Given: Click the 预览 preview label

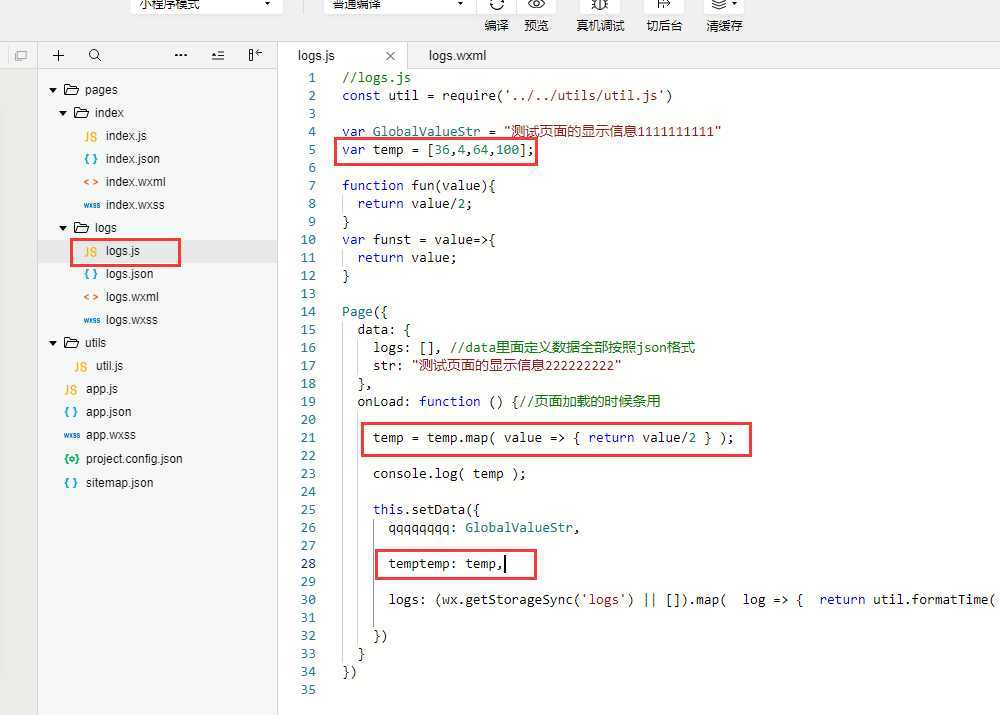Looking at the screenshot, I should [x=536, y=26].
